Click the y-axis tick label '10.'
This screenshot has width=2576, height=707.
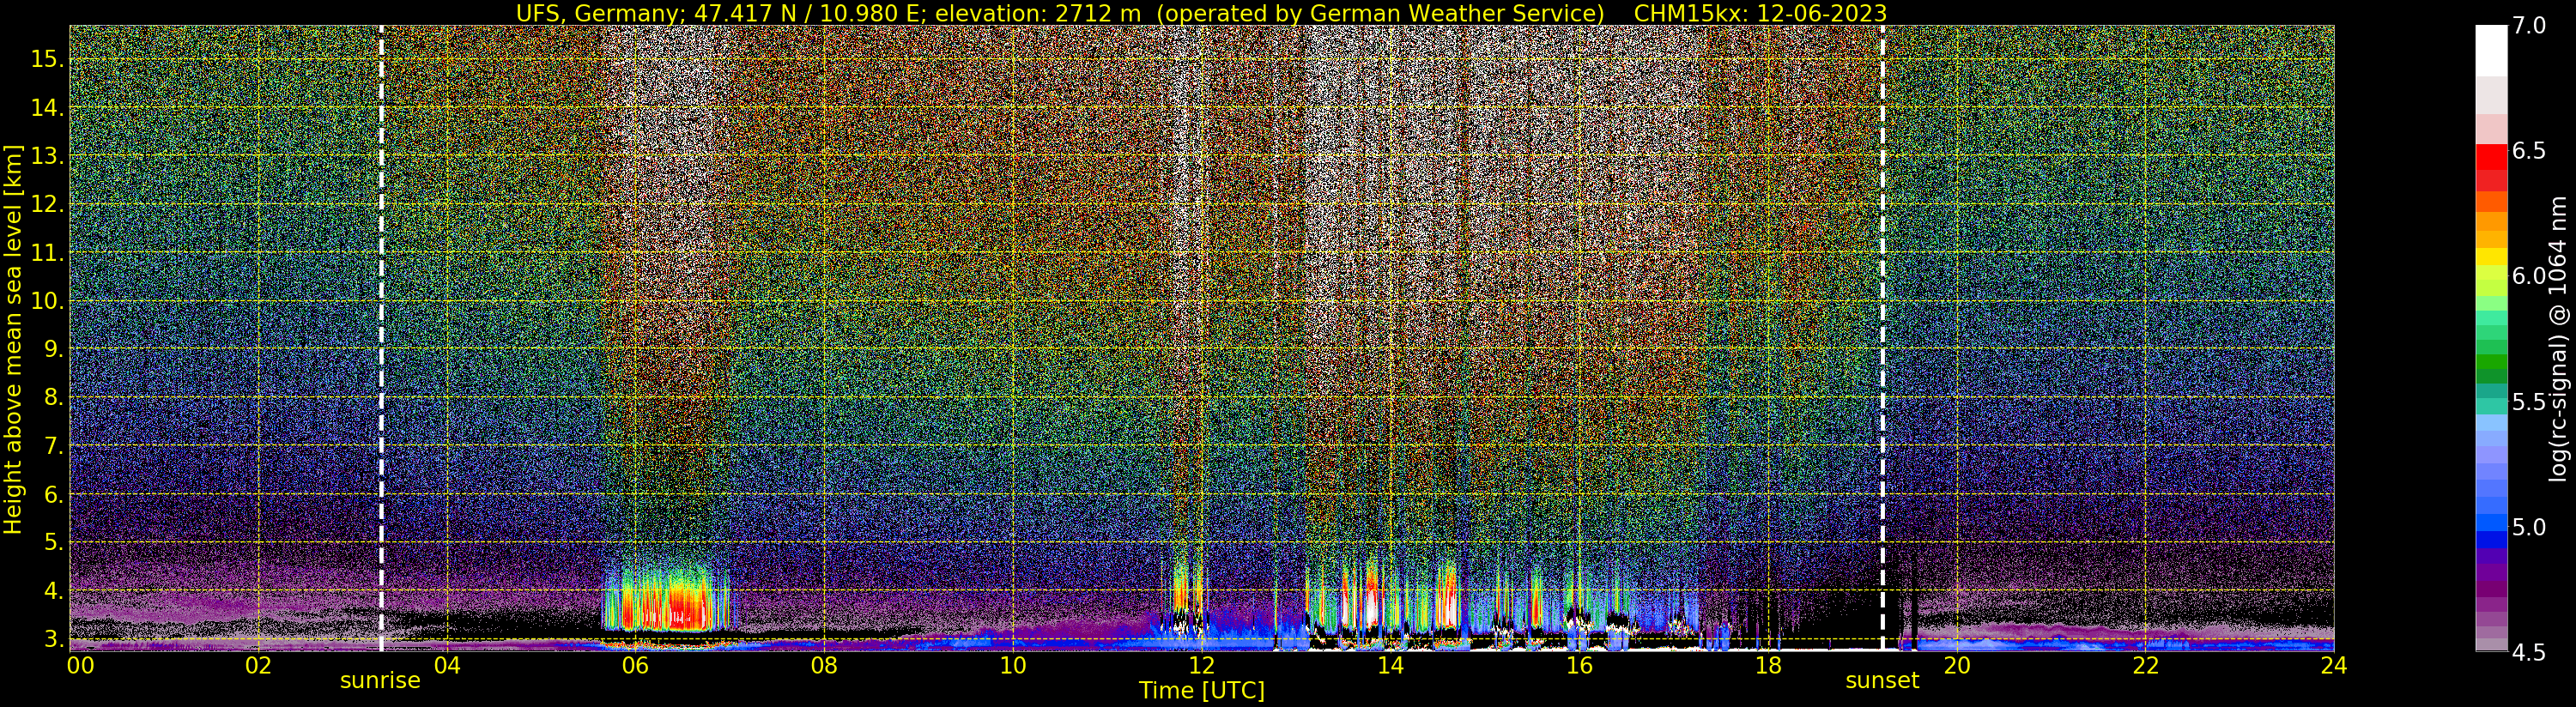[47, 301]
